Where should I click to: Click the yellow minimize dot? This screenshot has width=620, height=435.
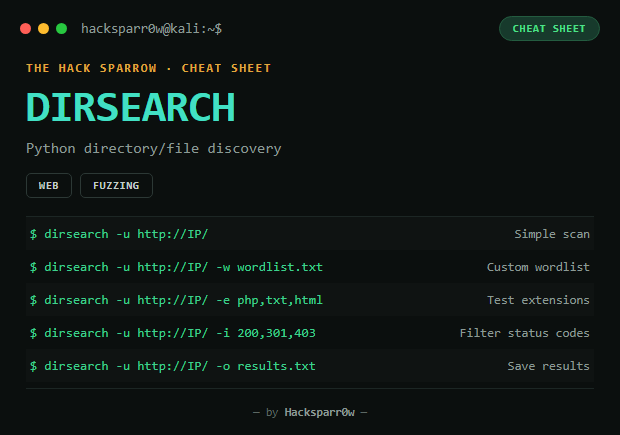click(43, 29)
